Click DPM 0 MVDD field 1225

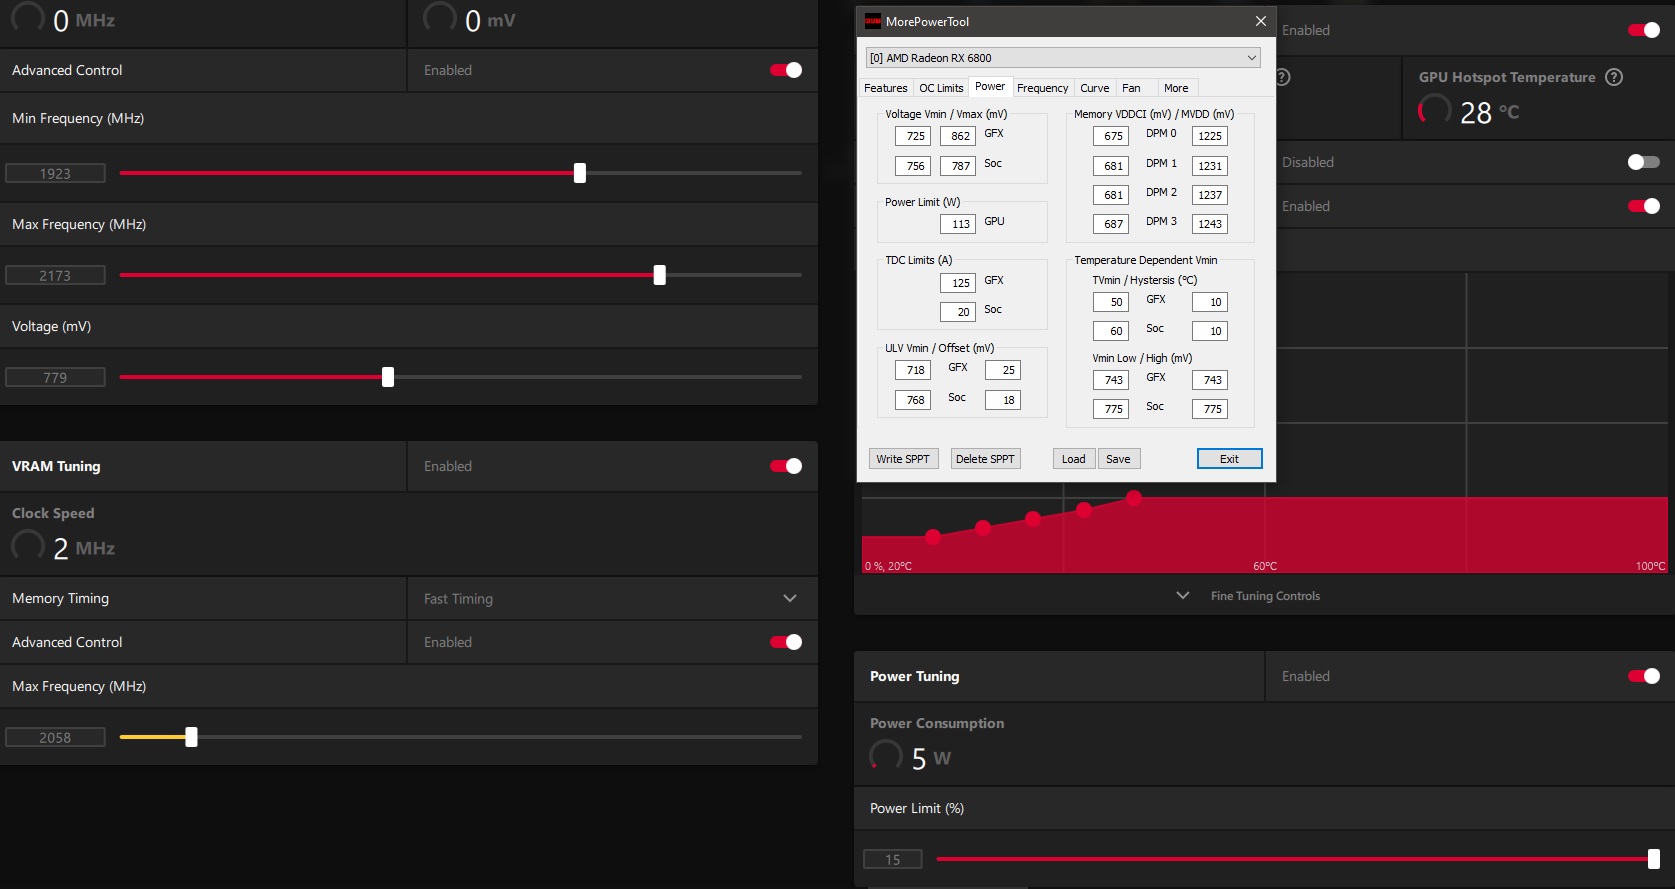[1210, 136]
